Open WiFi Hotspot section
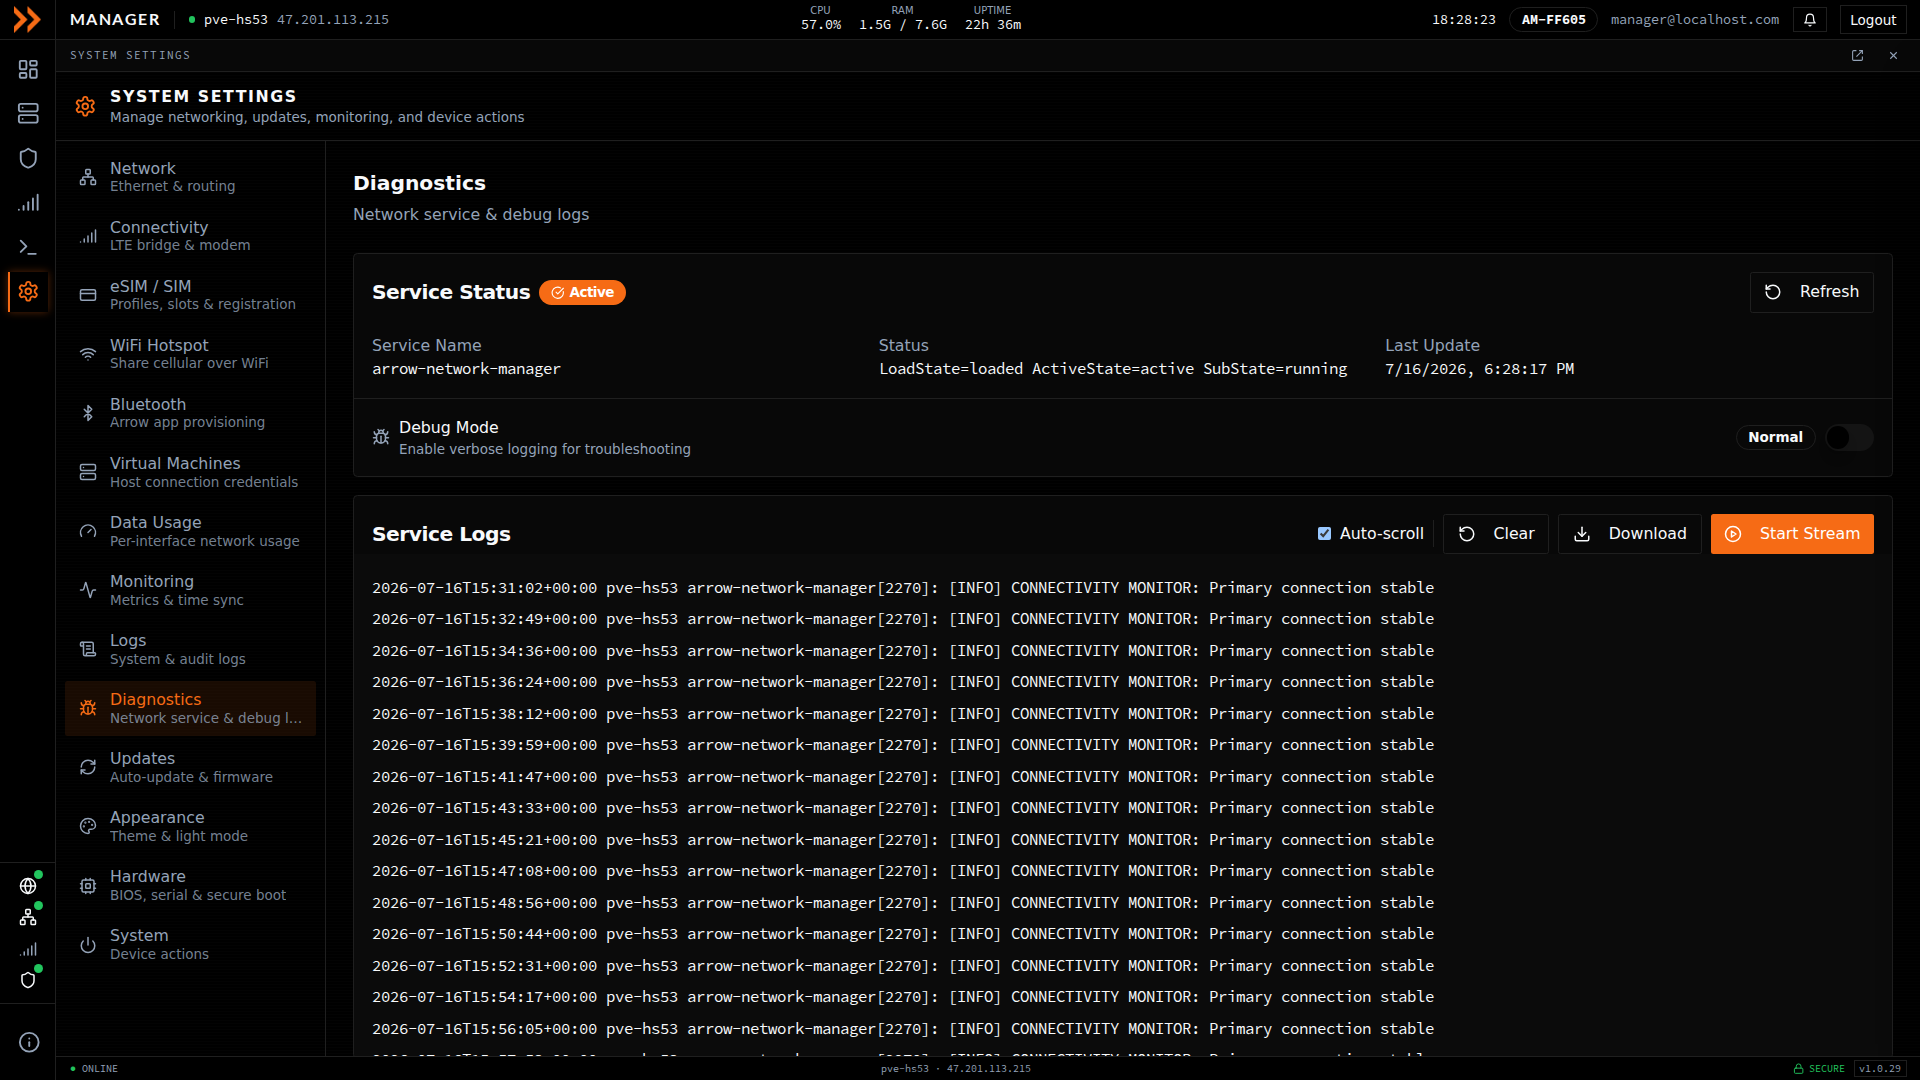 coord(190,354)
